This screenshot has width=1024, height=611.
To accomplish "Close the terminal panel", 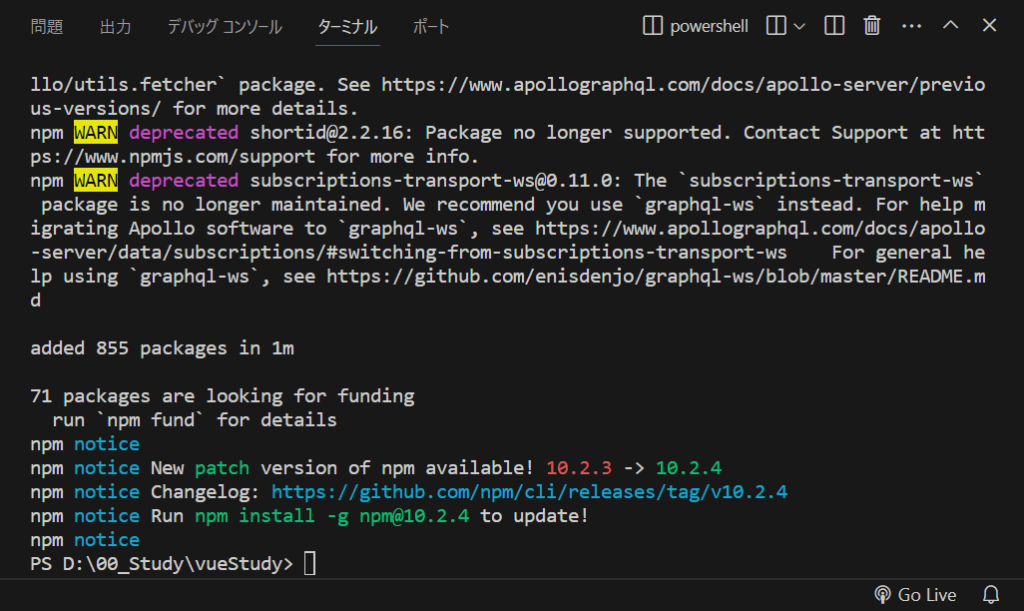I will pyautogui.click(x=989, y=25).
